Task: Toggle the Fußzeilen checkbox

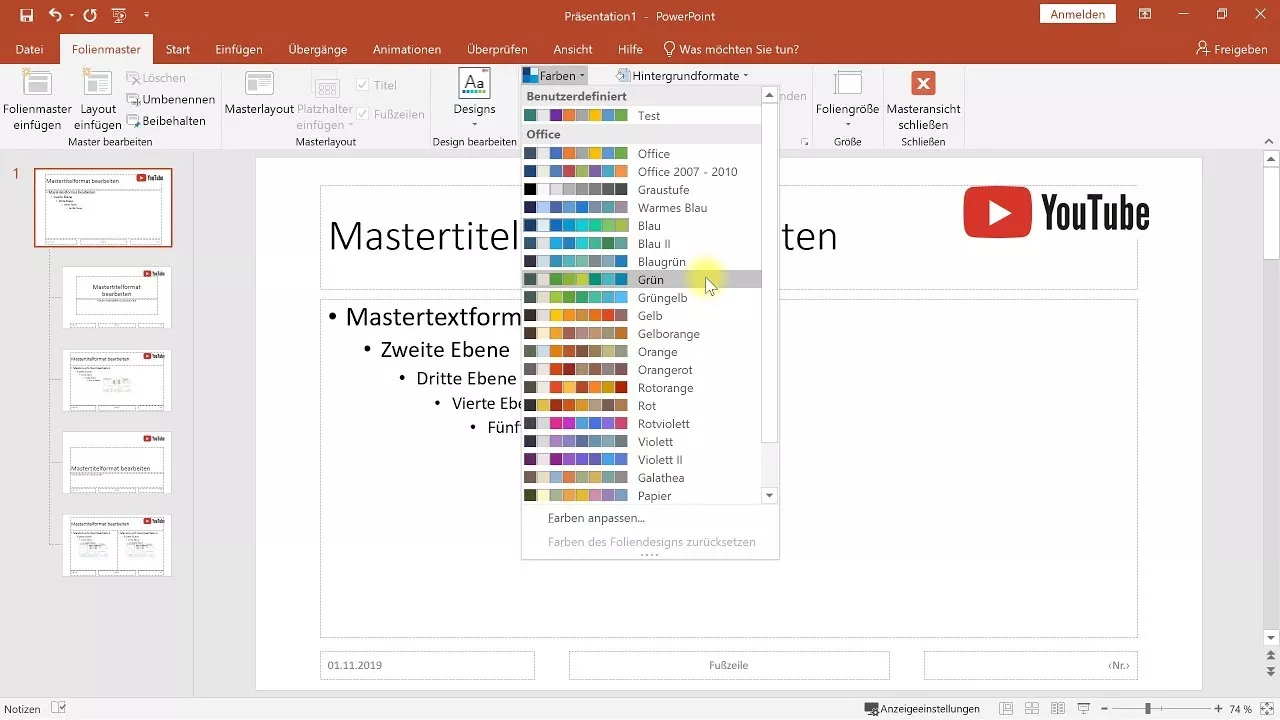Action: pyautogui.click(x=363, y=114)
